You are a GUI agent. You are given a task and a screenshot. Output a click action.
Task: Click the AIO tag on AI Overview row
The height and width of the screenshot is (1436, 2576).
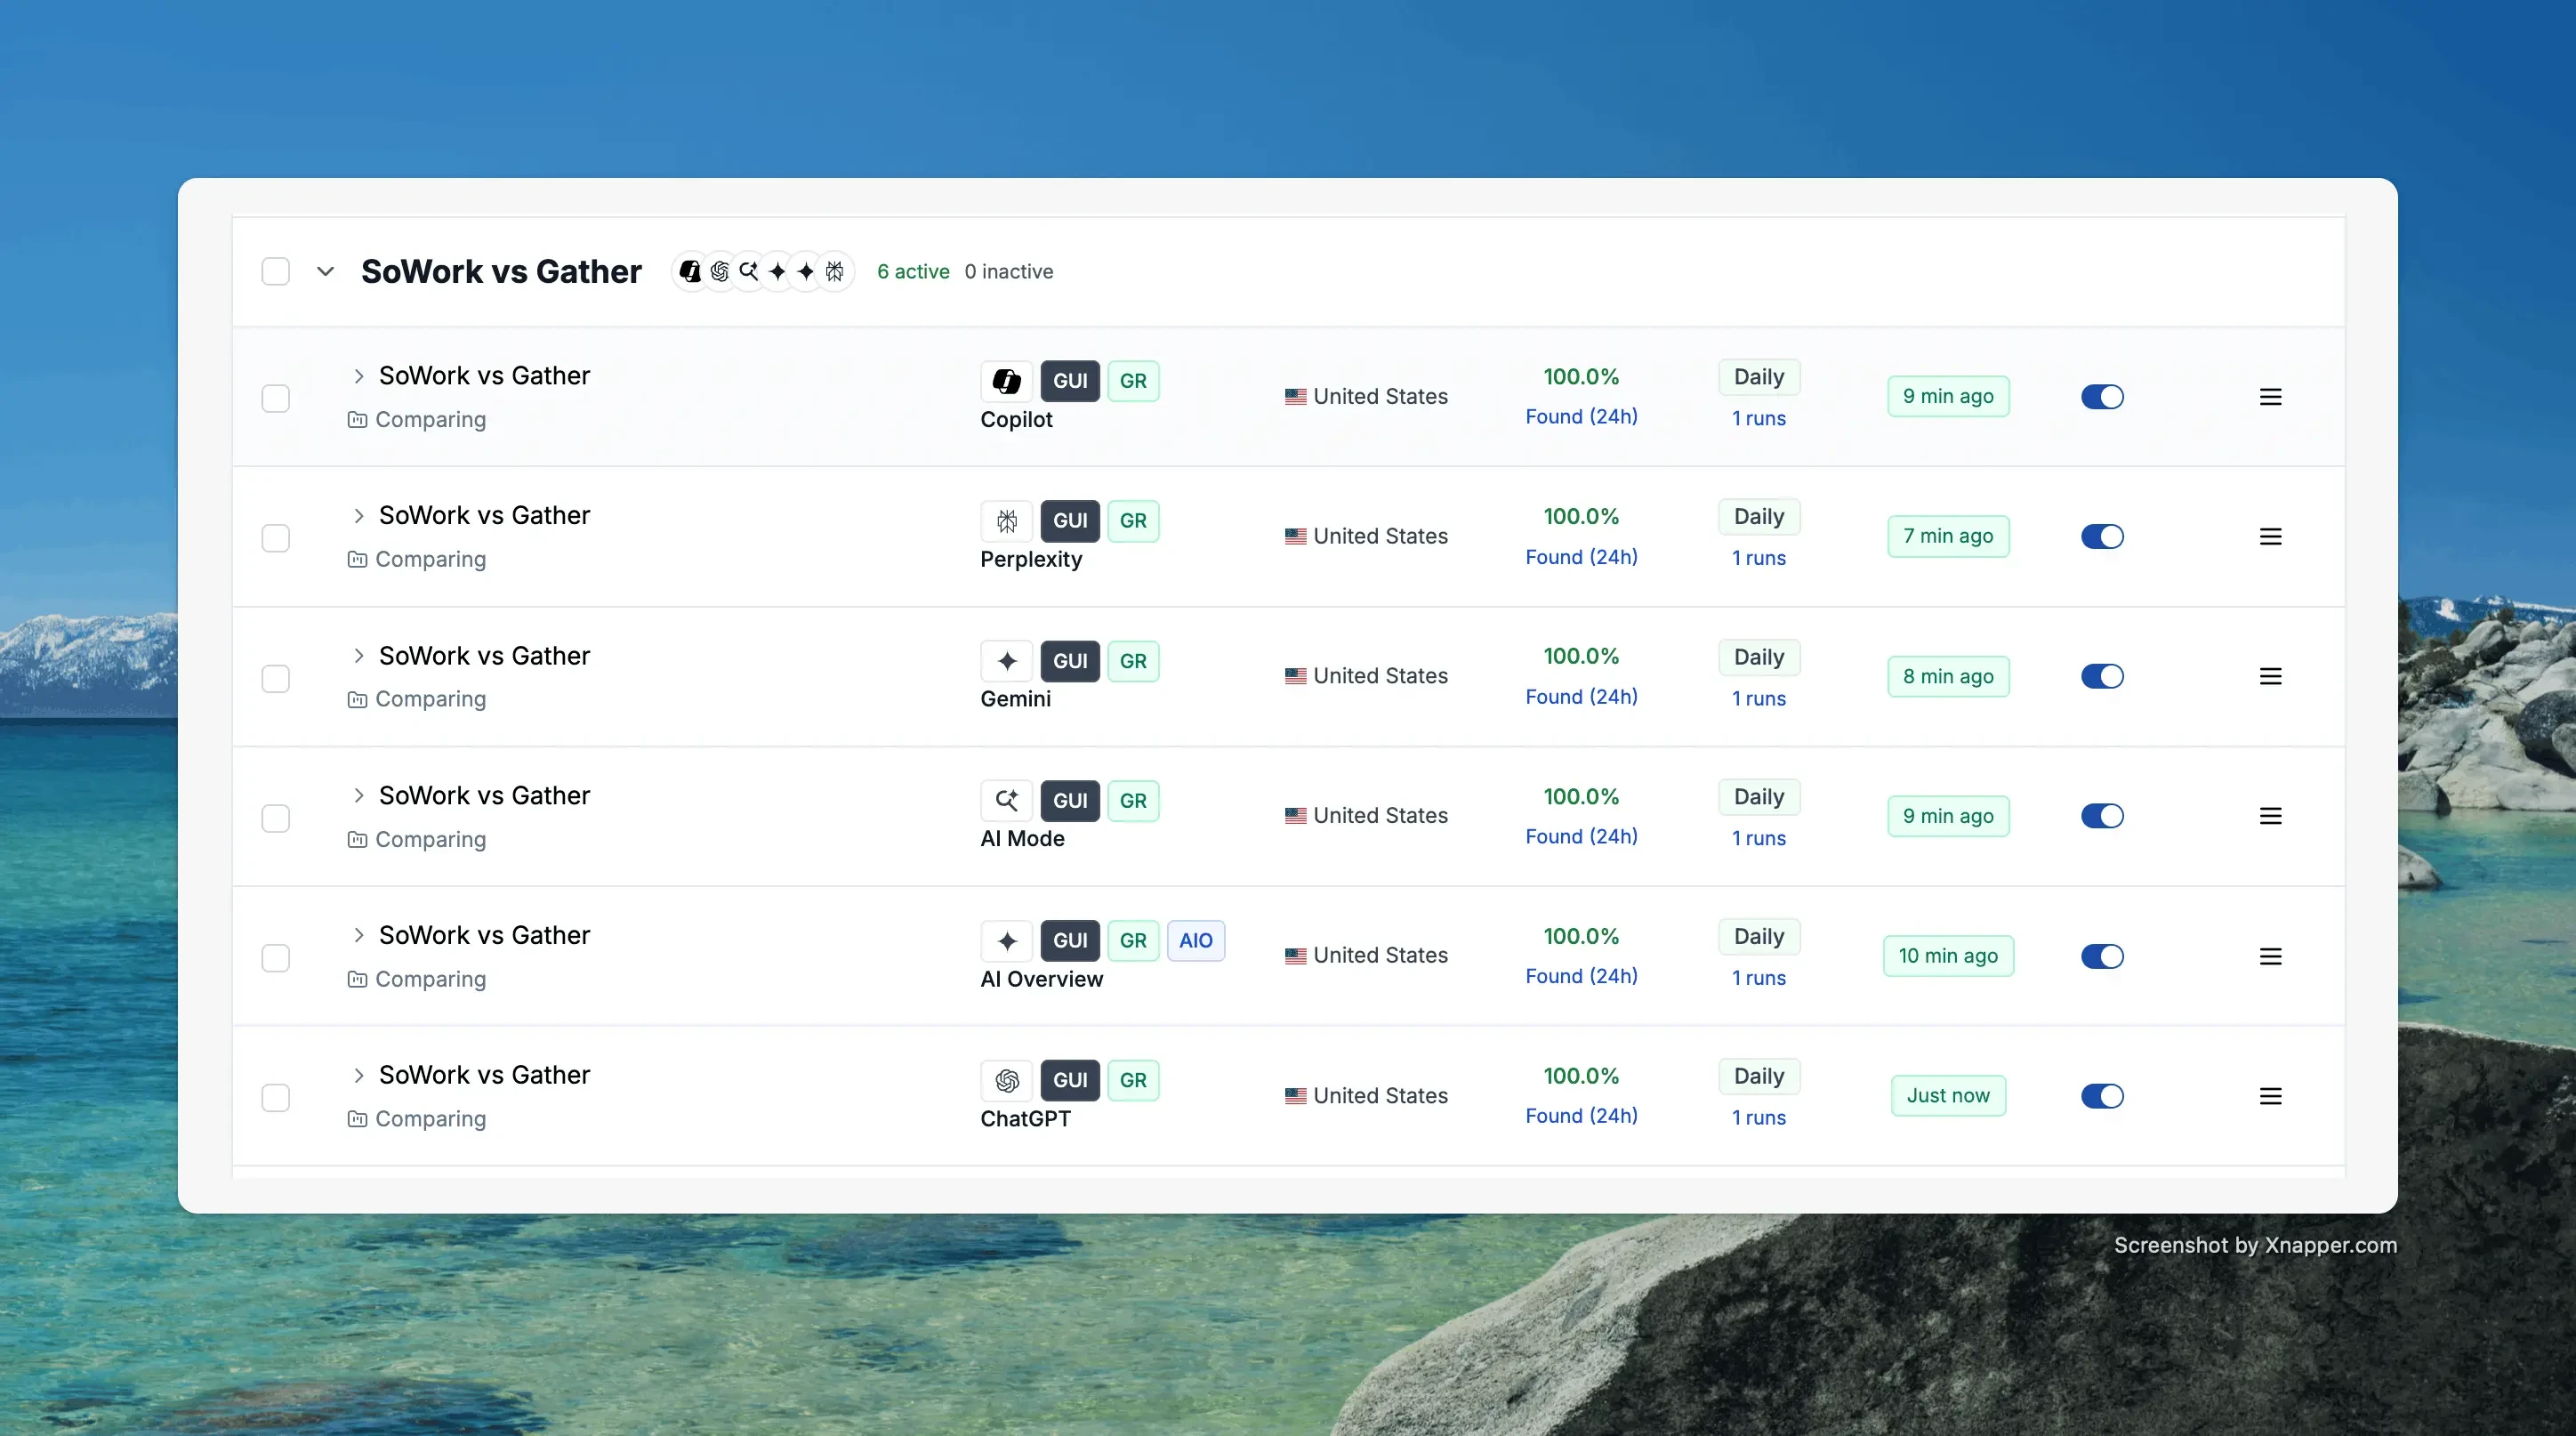click(1195, 940)
